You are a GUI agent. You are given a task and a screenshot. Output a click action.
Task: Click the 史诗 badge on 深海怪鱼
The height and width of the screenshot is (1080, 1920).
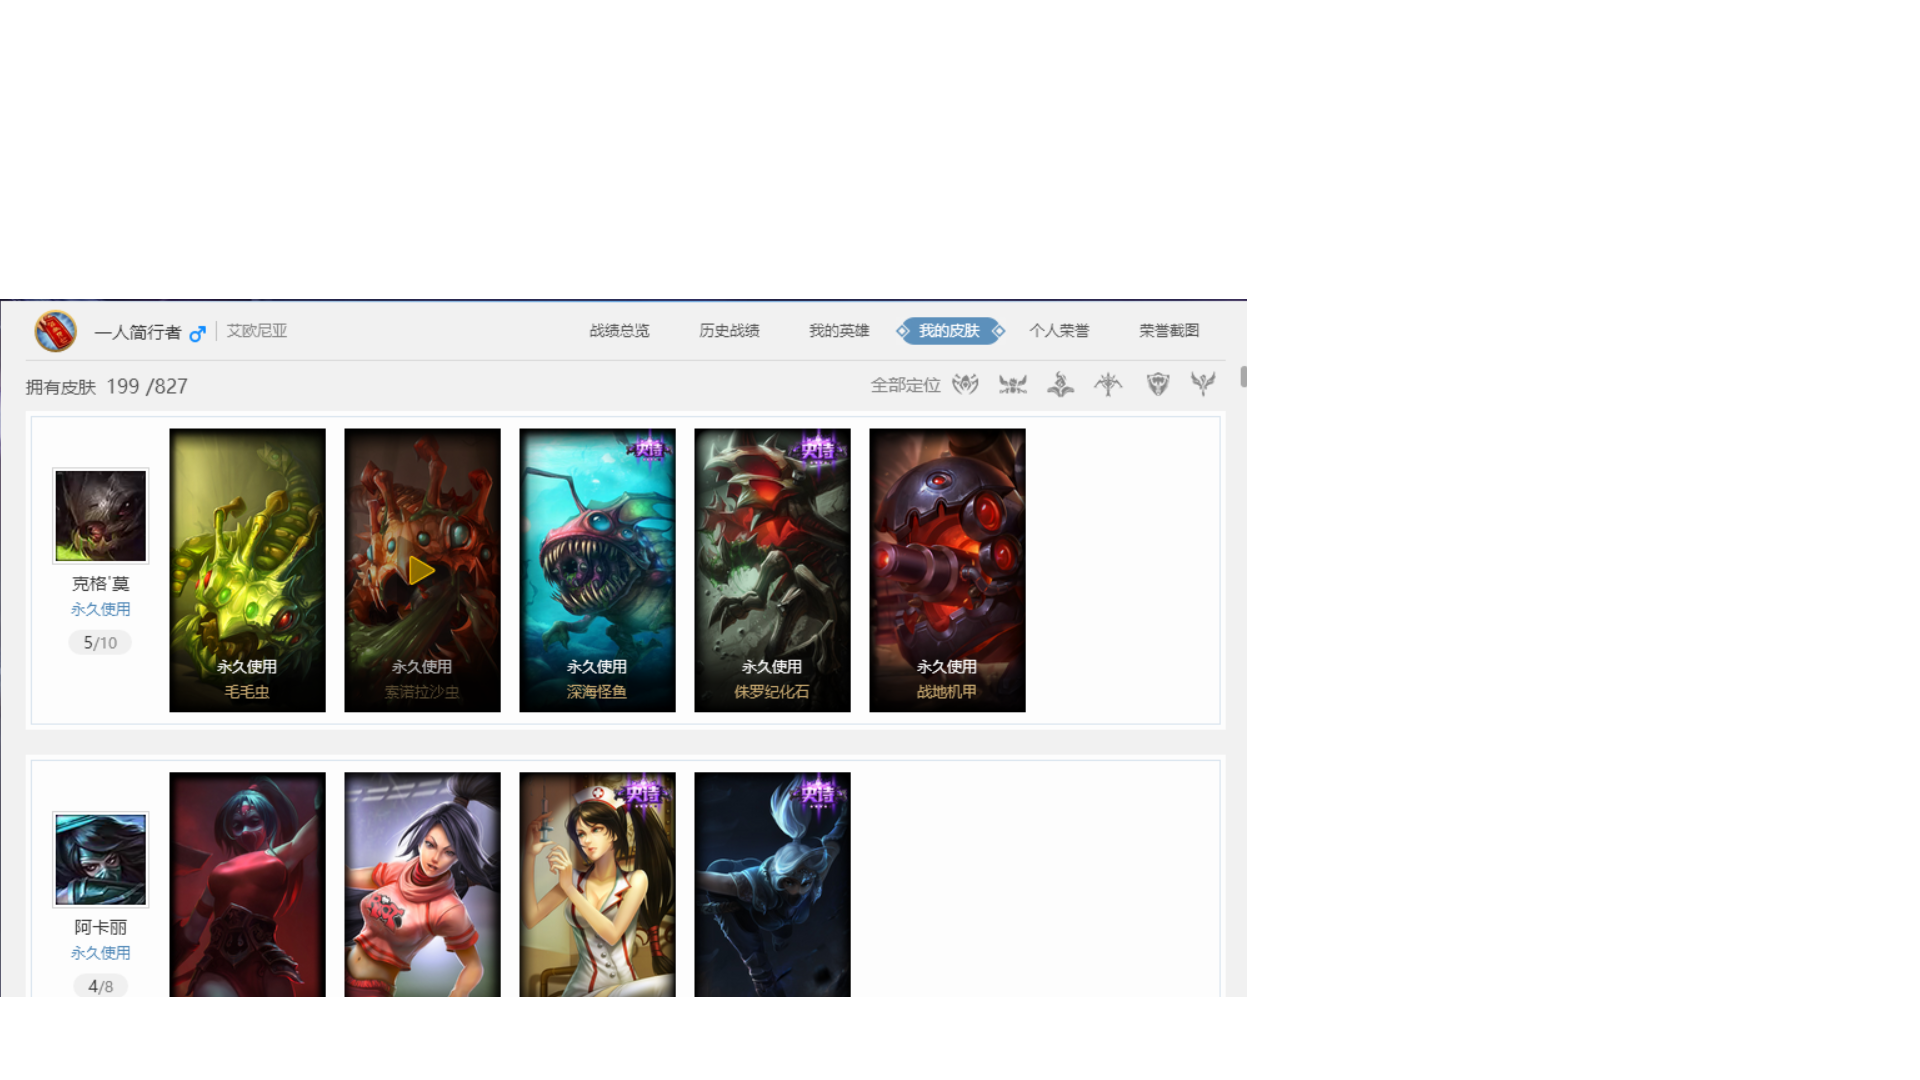click(649, 449)
